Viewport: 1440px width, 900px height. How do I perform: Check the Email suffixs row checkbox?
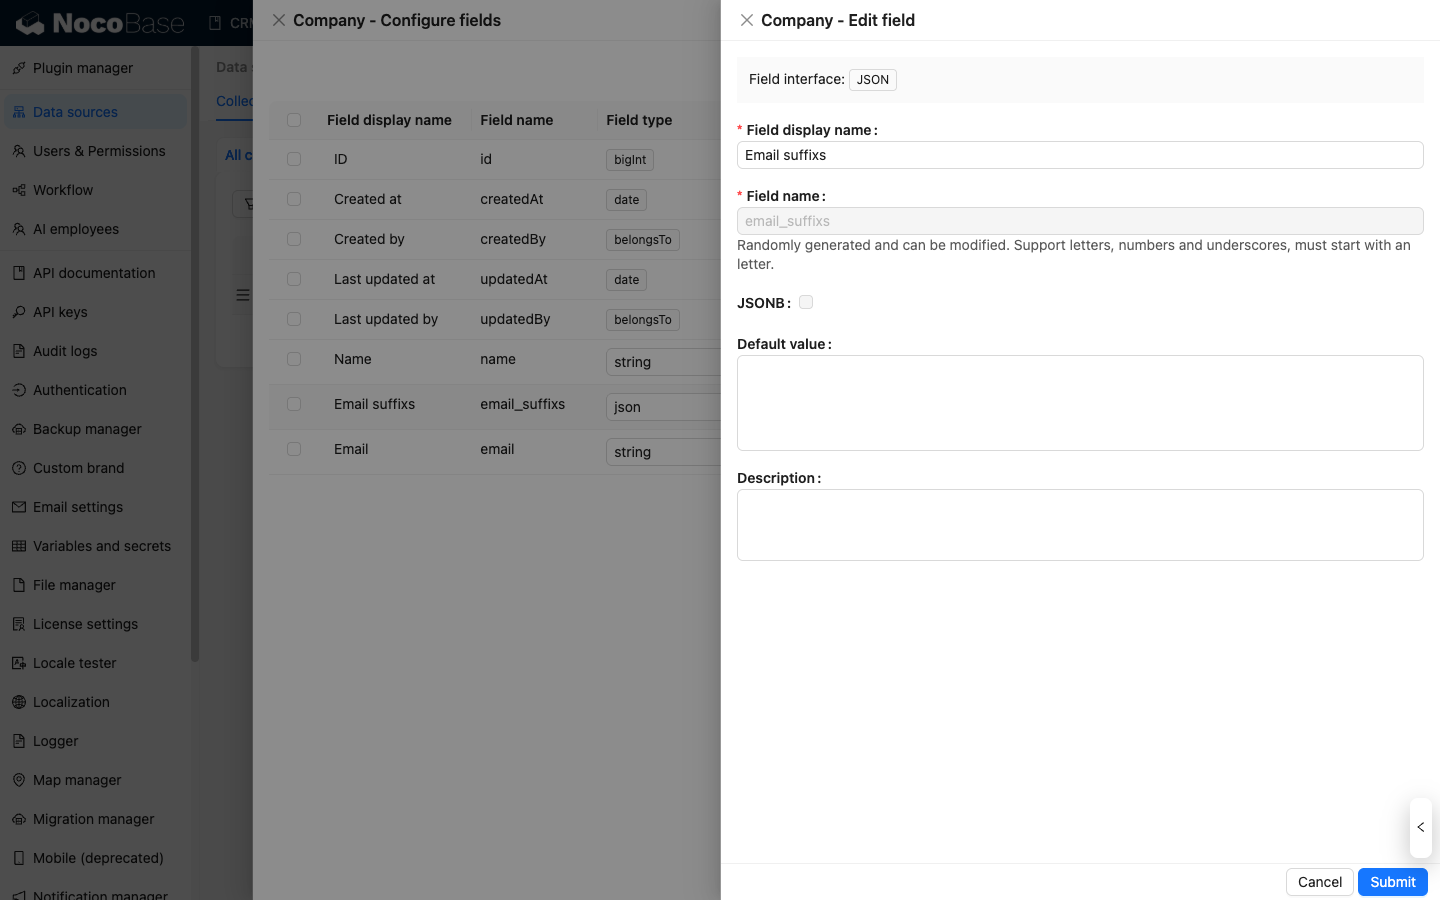pyautogui.click(x=294, y=404)
